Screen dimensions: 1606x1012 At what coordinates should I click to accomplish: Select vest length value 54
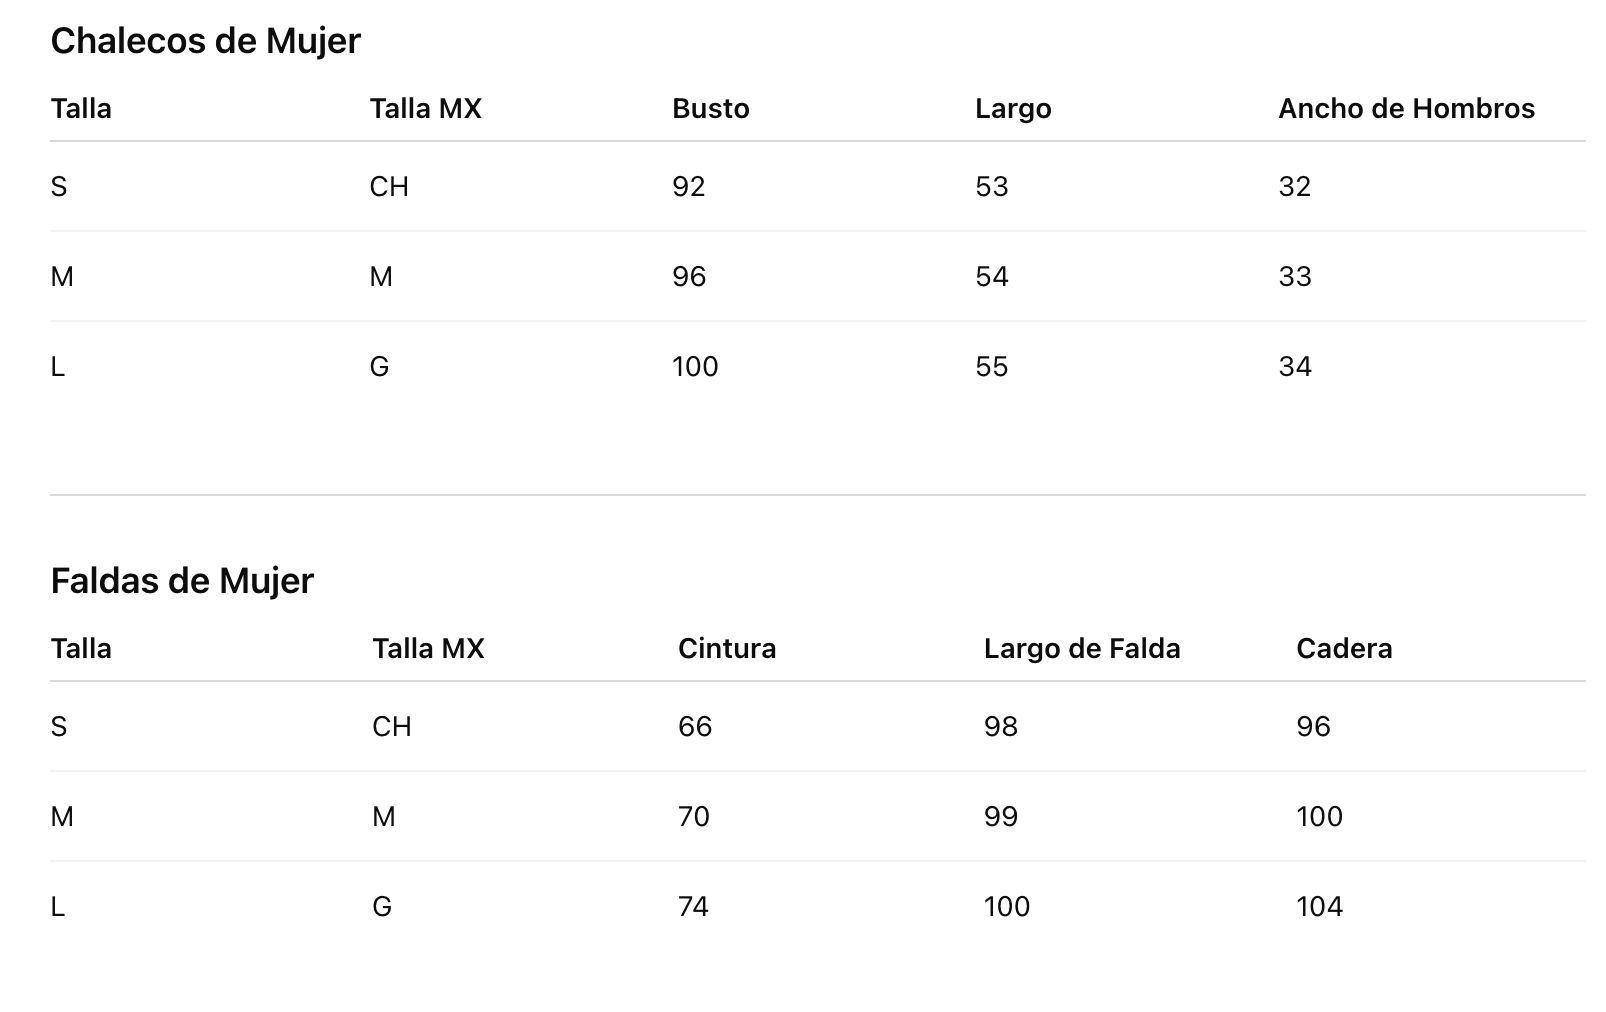pyautogui.click(x=992, y=276)
